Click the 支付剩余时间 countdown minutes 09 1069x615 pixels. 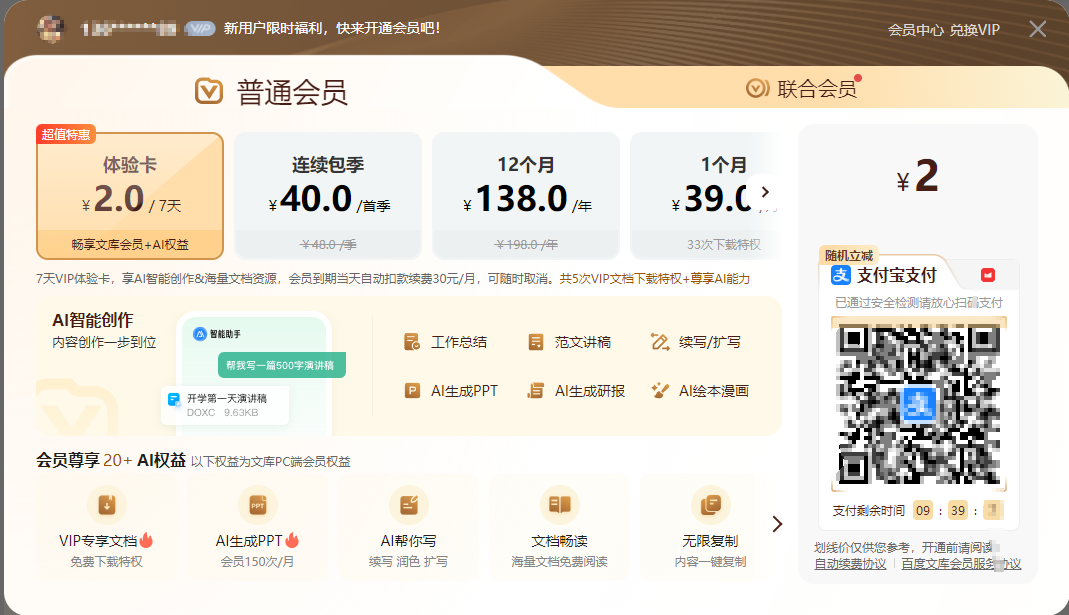pos(923,511)
